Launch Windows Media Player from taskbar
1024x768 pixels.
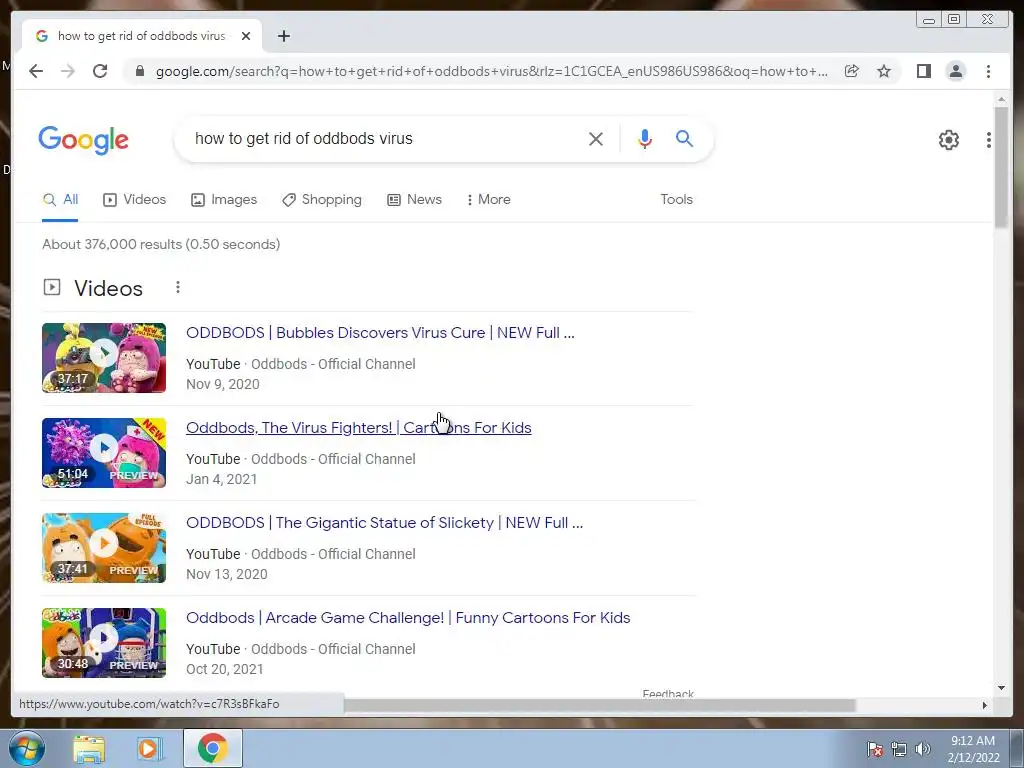tap(149, 749)
